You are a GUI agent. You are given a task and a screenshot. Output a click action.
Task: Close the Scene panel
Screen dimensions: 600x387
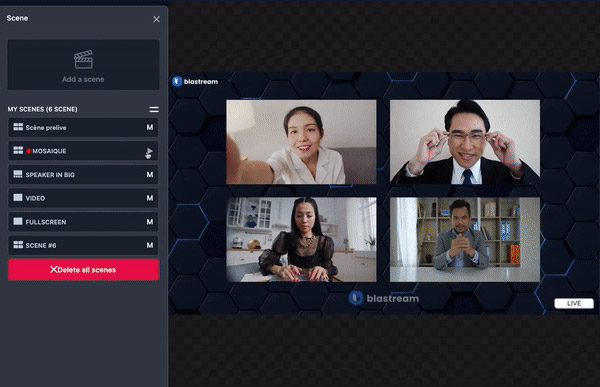[x=157, y=19]
